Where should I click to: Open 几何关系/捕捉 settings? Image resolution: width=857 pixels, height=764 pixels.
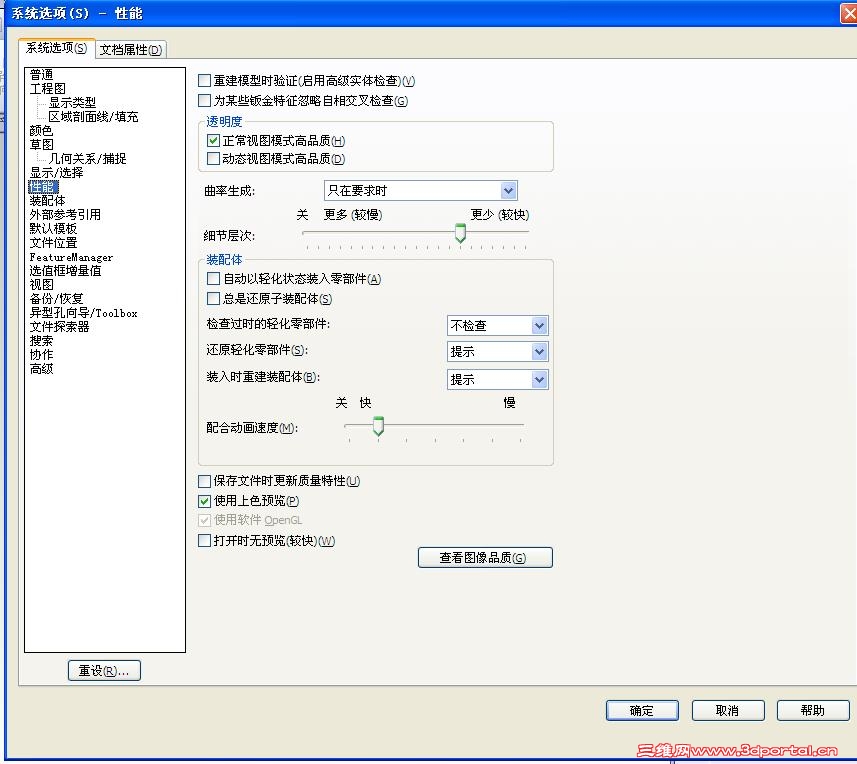[x=87, y=158]
